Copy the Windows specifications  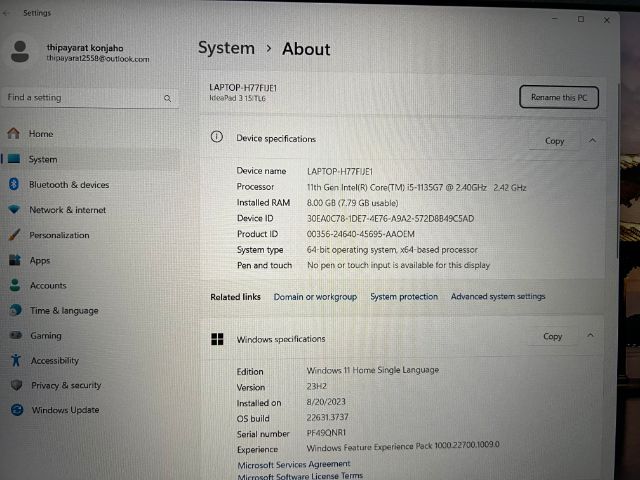coord(552,336)
